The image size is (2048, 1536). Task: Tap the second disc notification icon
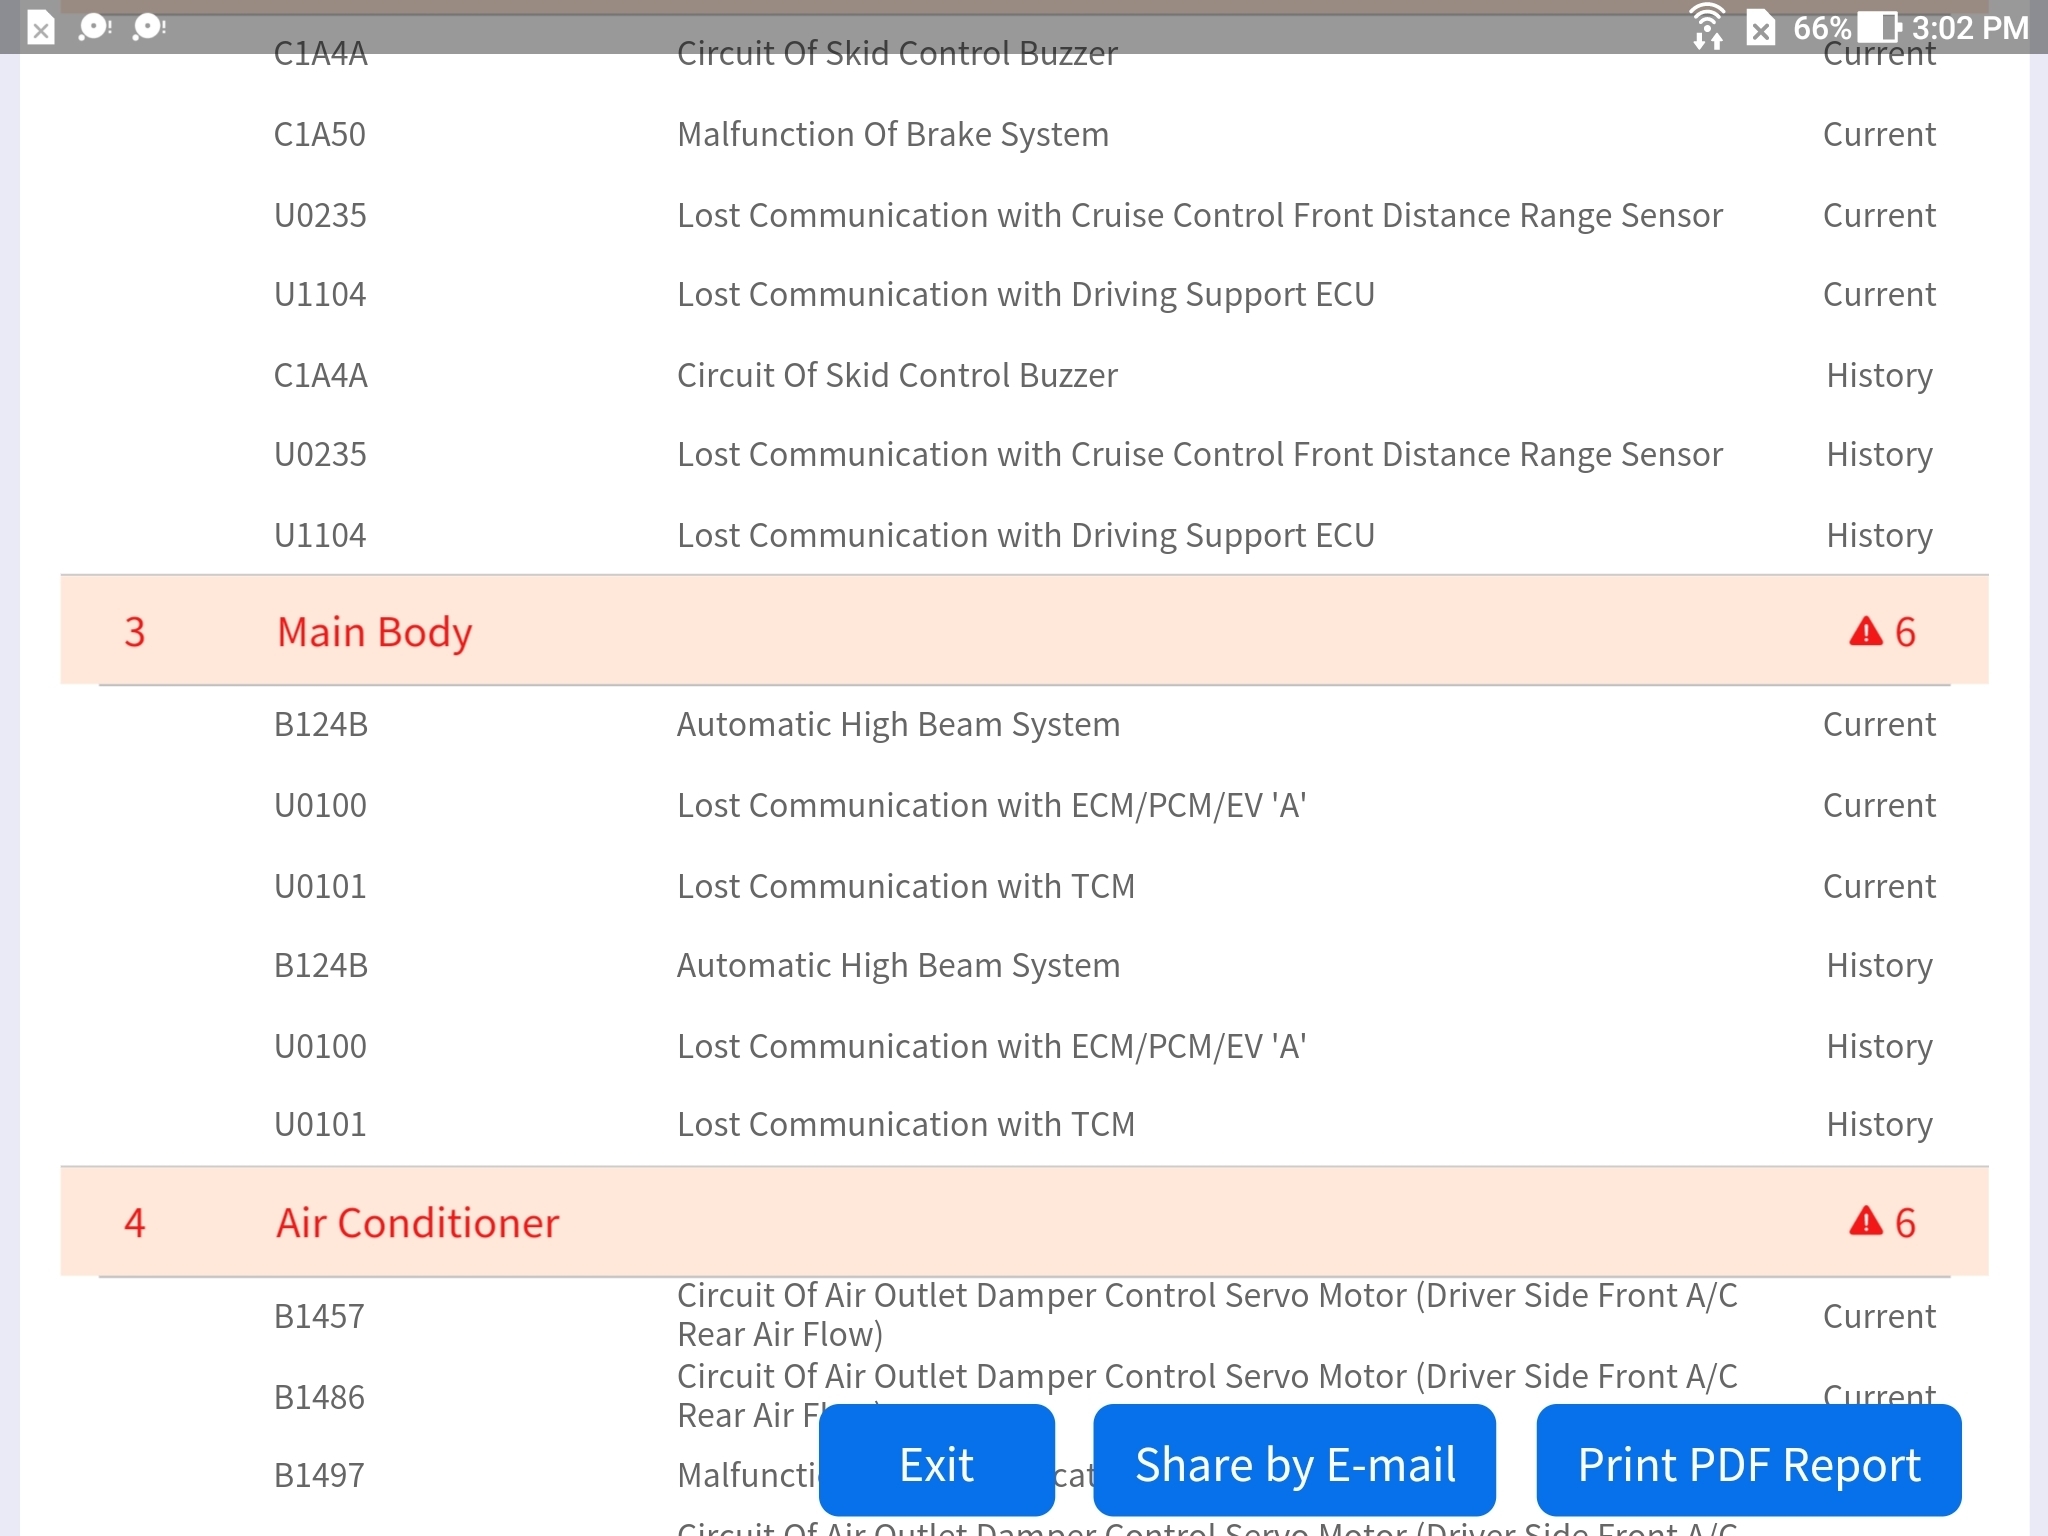(x=95, y=27)
